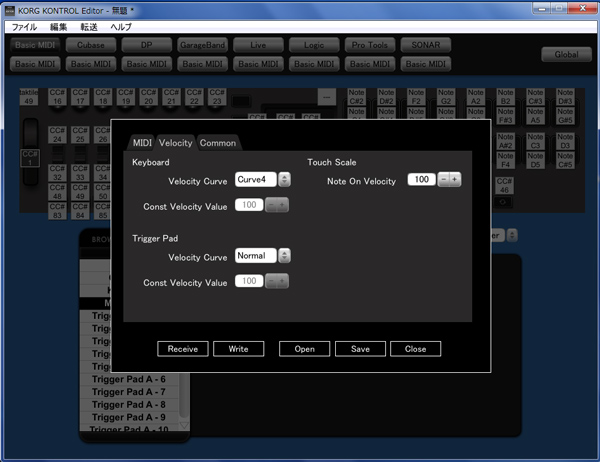Screen dimensions: 600x462
Task: Increase Note On Velocity with plus
Action: pyautogui.click(x=455, y=179)
